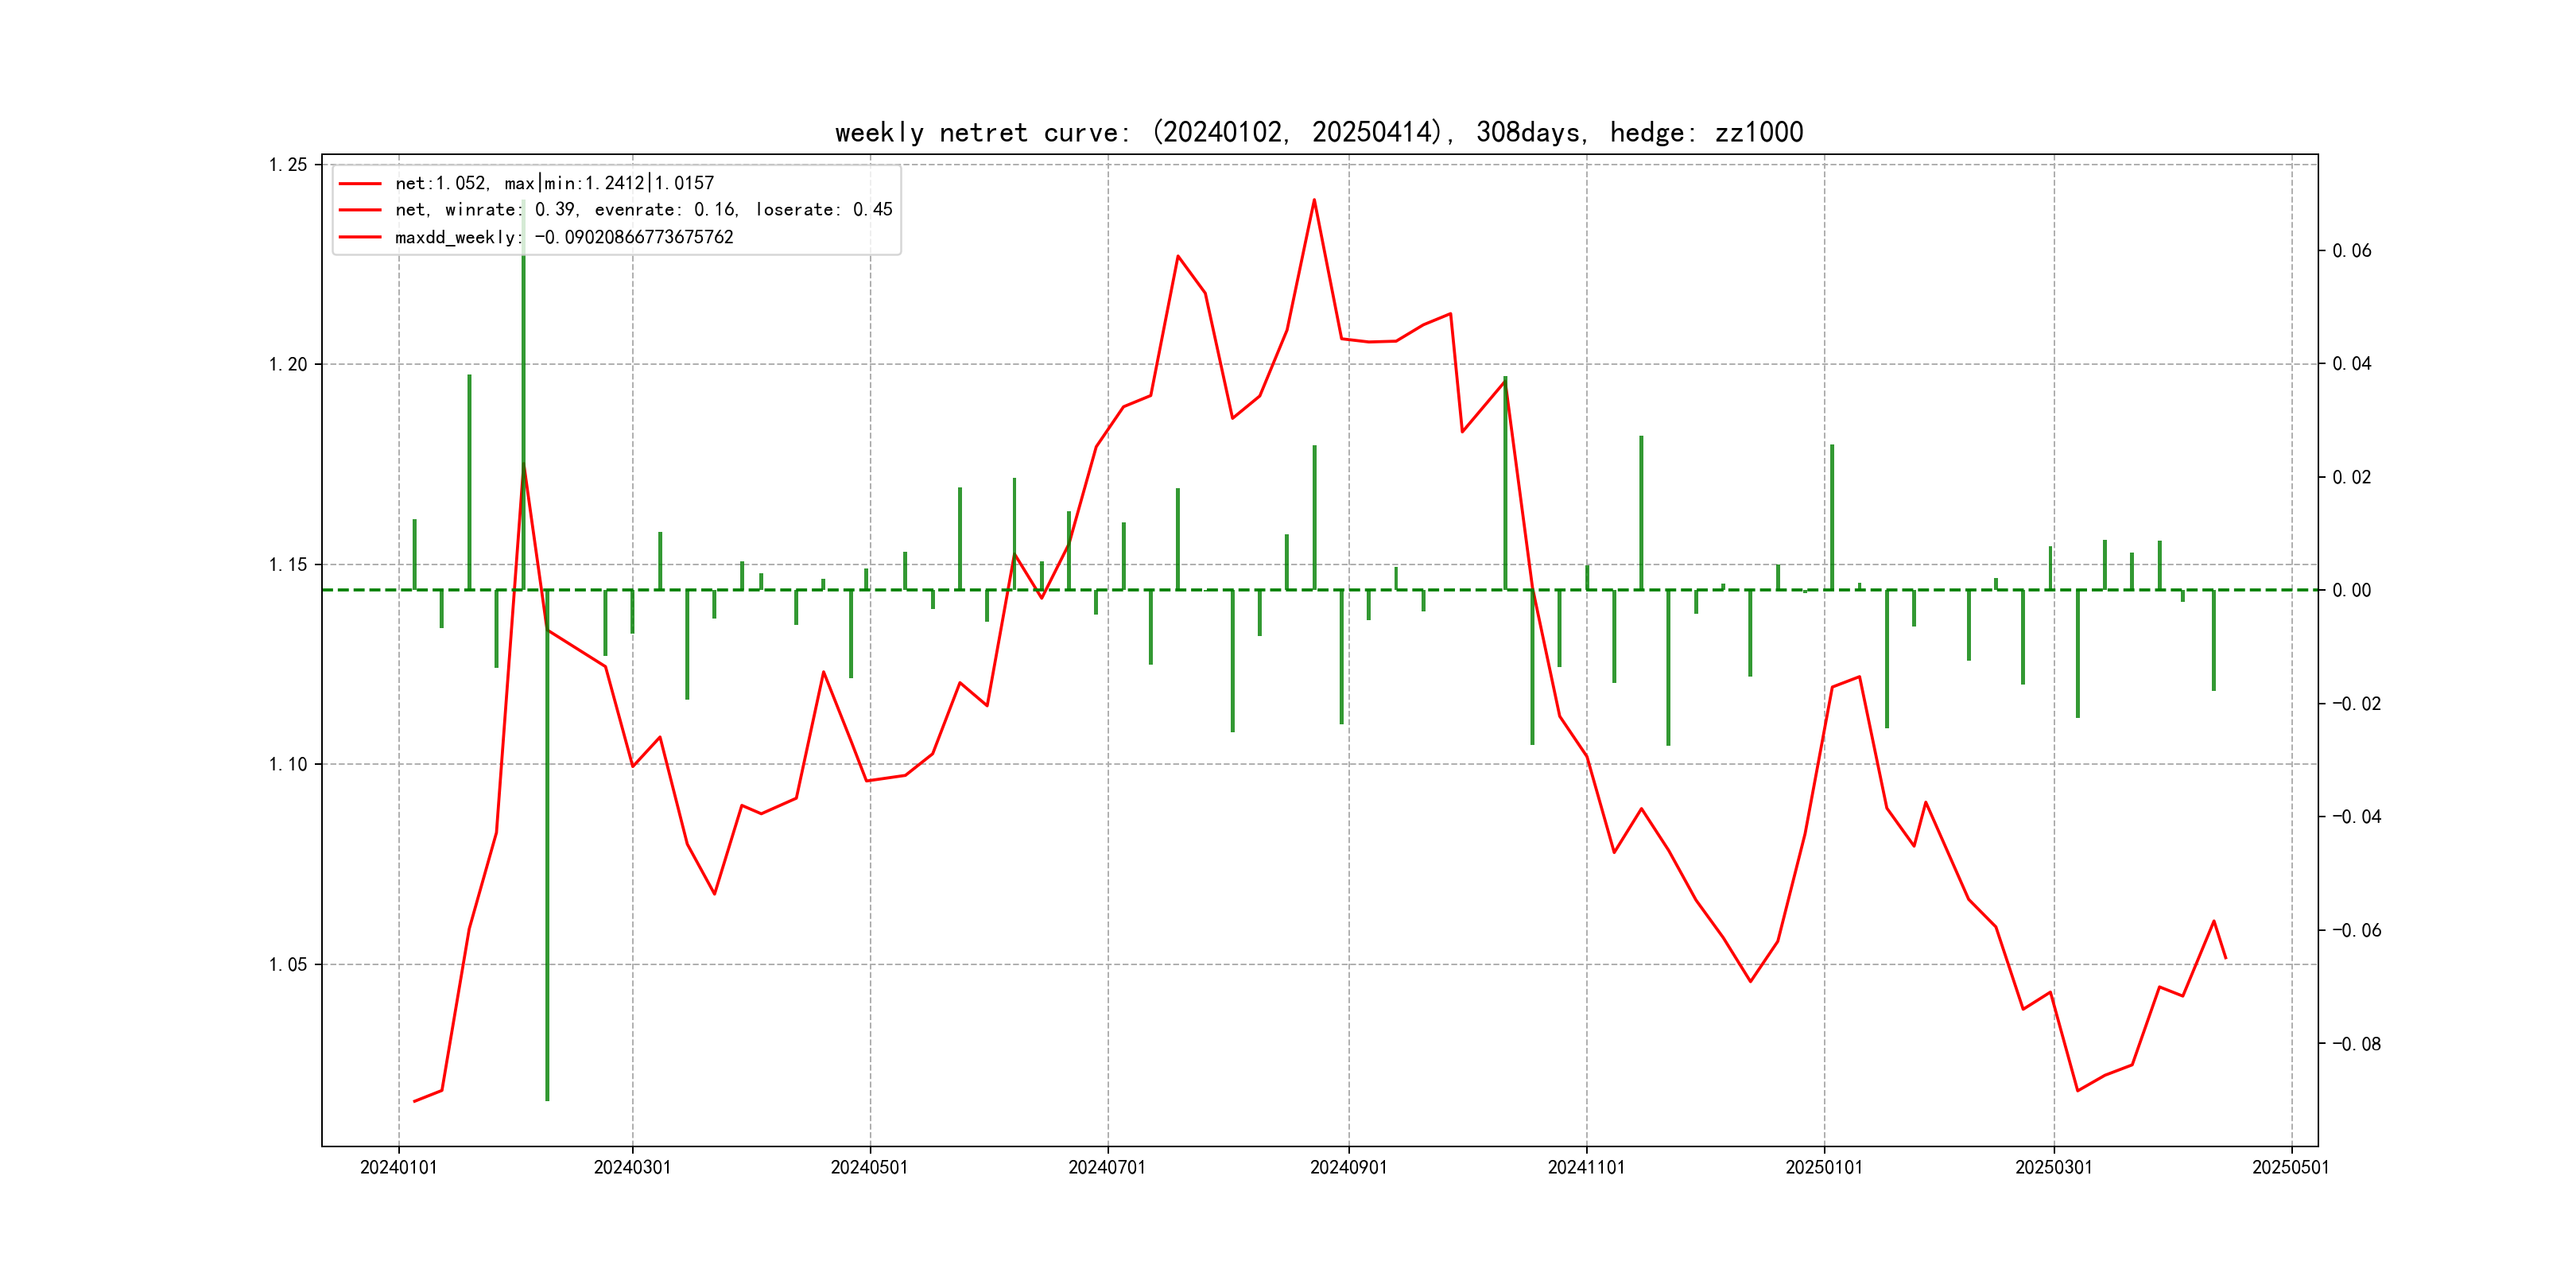The height and width of the screenshot is (1288, 2576).
Task: Click the 20241101 x-axis label
Action: [1586, 1167]
